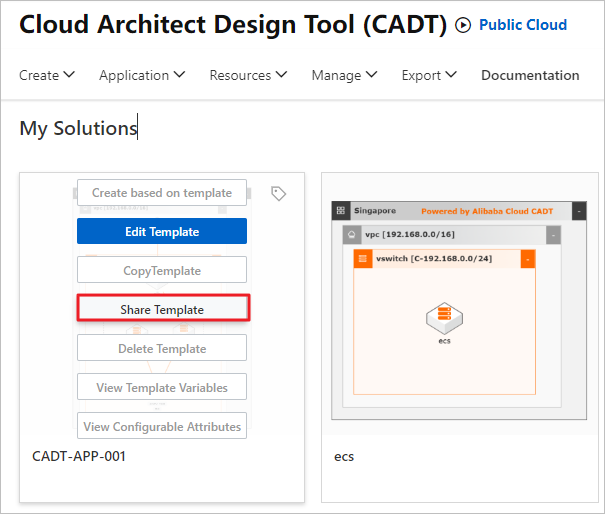
Task: Expand the Resources menu
Action: pyautogui.click(x=248, y=75)
